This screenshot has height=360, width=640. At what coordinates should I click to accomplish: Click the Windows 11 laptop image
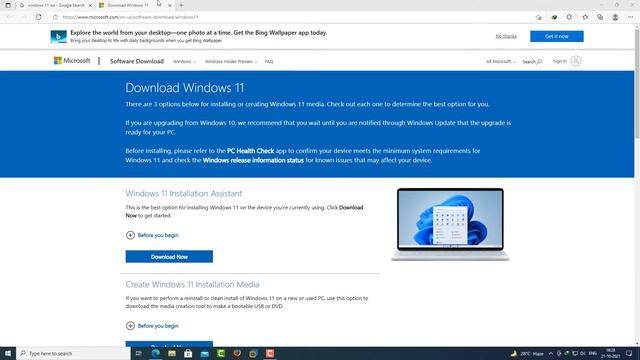(x=450, y=224)
